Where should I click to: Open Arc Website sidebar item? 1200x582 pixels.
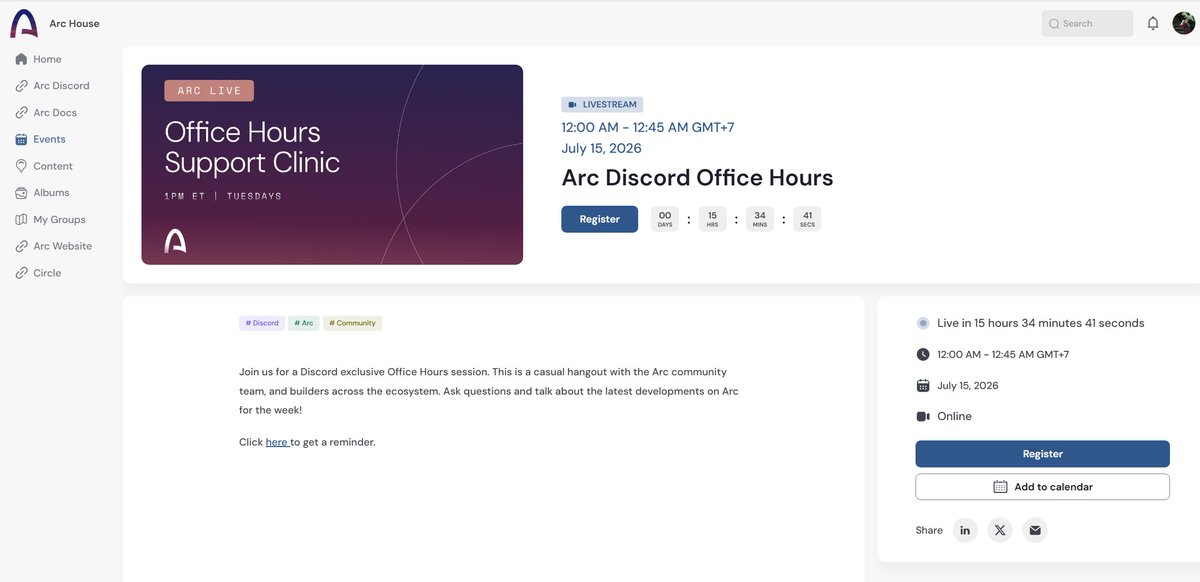(x=61, y=246)
